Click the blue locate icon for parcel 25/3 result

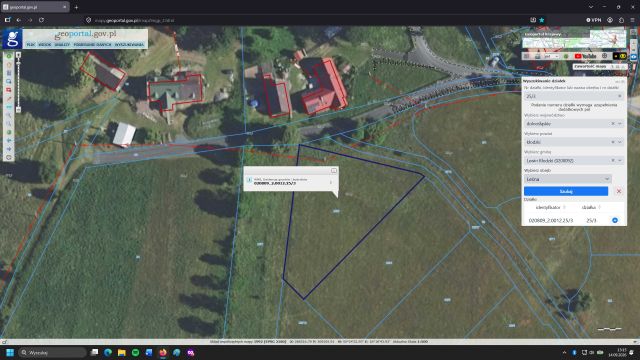[615, 220]
